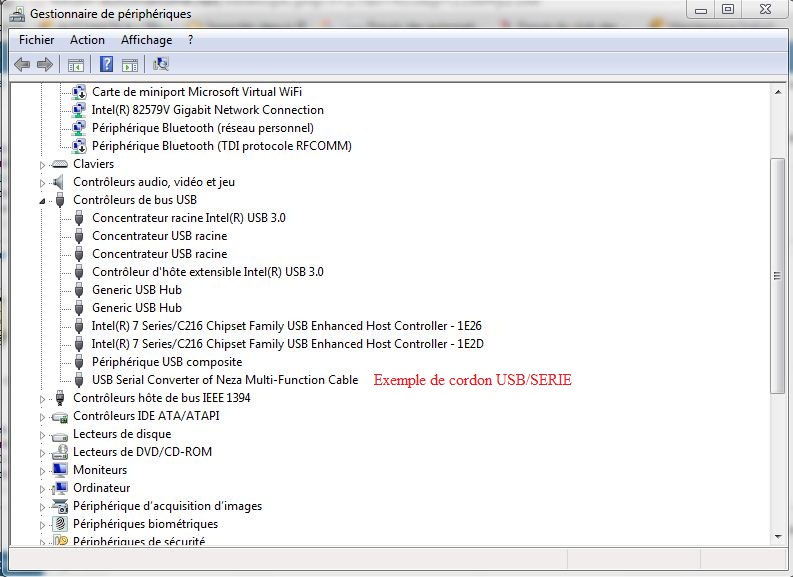Viewport: 793px width, 577px height.
Task: Click the blue Help question mark icon
Action: (106, 65)
